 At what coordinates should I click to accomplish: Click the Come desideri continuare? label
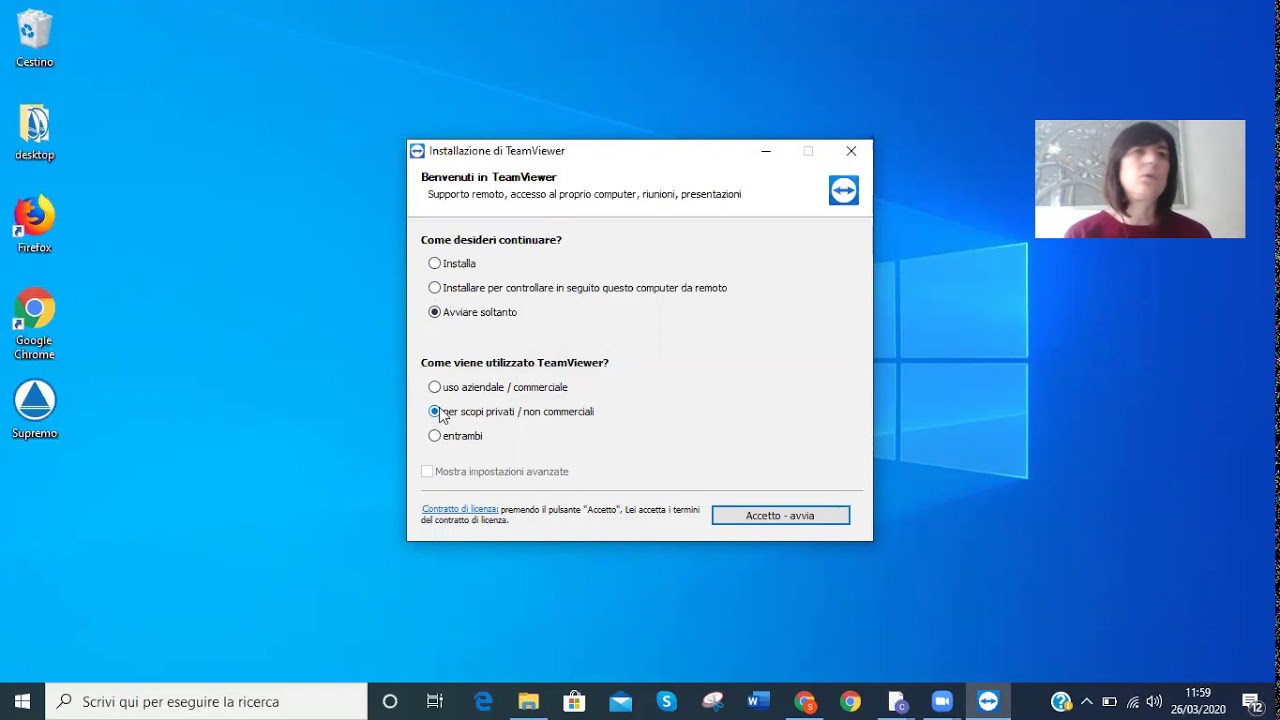(x=491, y=240)
